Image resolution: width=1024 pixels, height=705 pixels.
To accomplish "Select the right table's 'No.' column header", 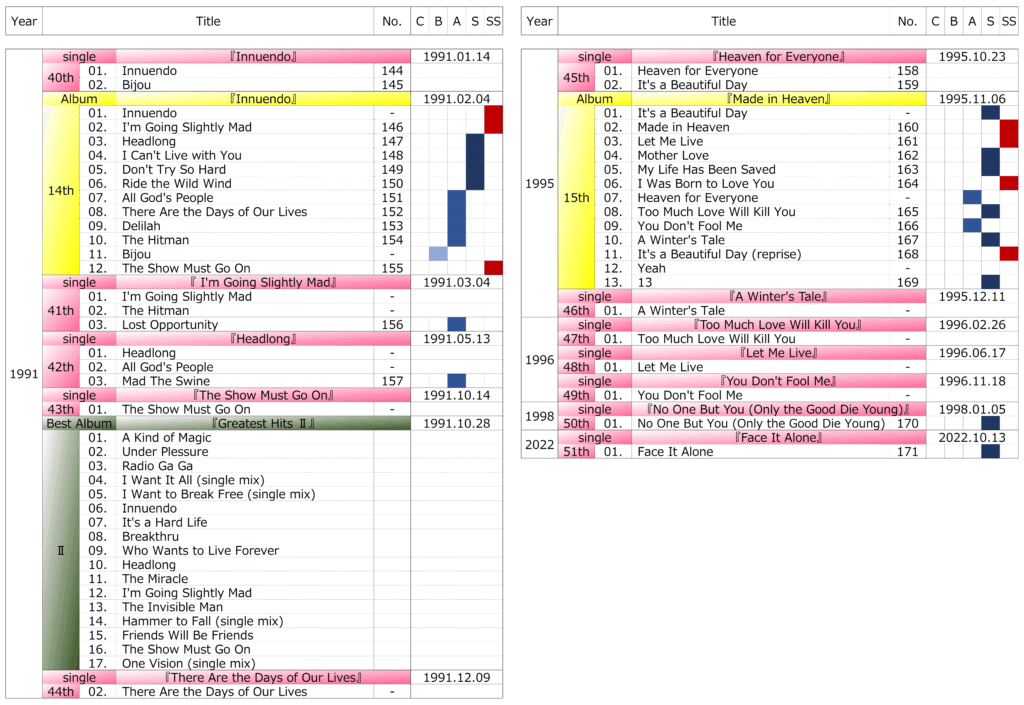I will tap(908, 21).
